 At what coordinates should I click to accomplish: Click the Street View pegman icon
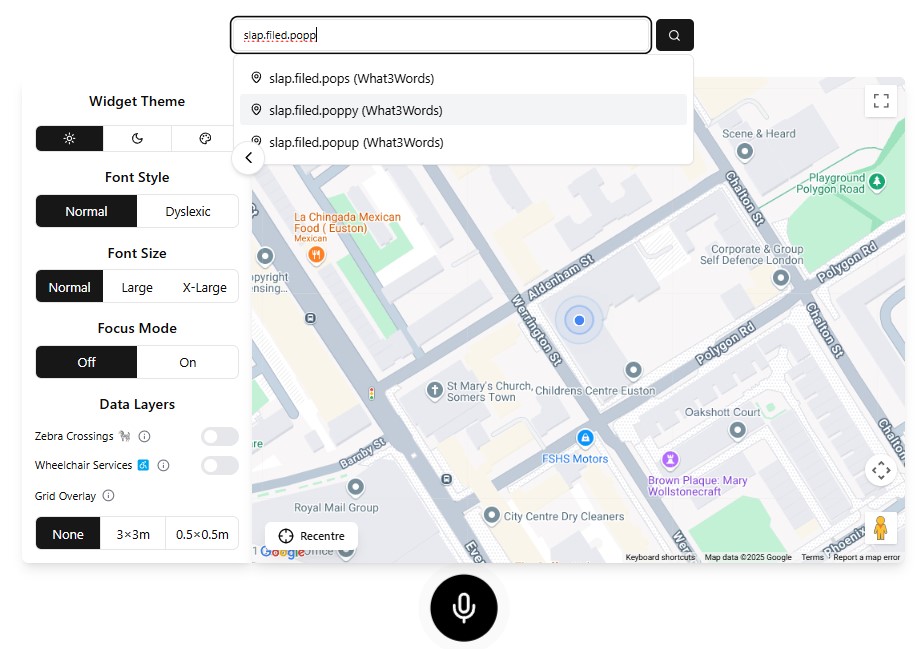[x=880, y=527]
